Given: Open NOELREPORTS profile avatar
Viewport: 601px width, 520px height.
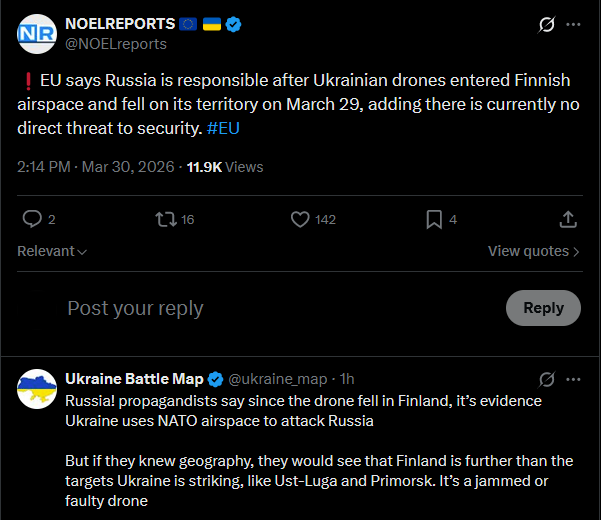Looking at the screenshot, I should 36,34.
